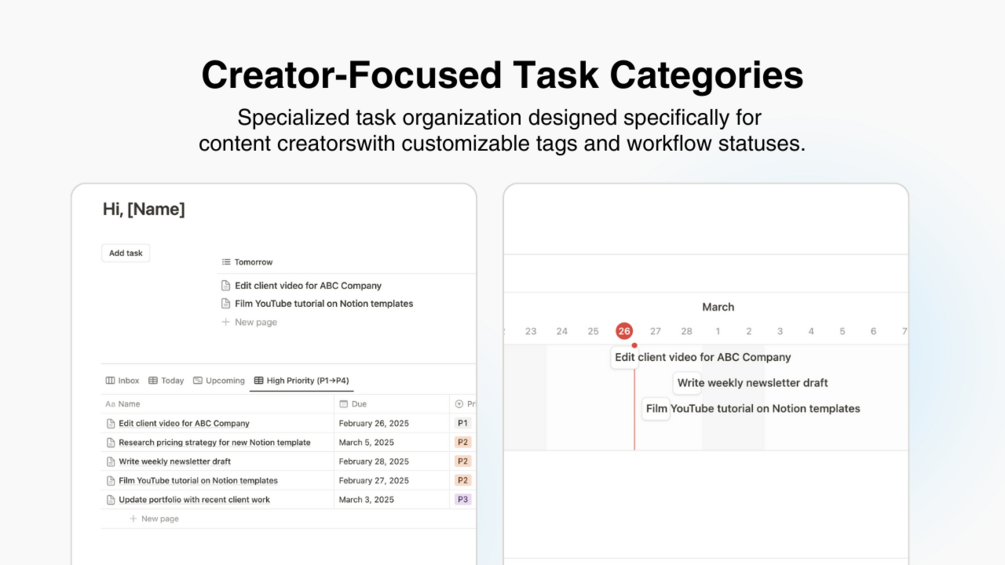Image resolution: width=1005 pixels, height=565 pixels.
Task: Switch to the Inbox tab
Action: (122, 381)
